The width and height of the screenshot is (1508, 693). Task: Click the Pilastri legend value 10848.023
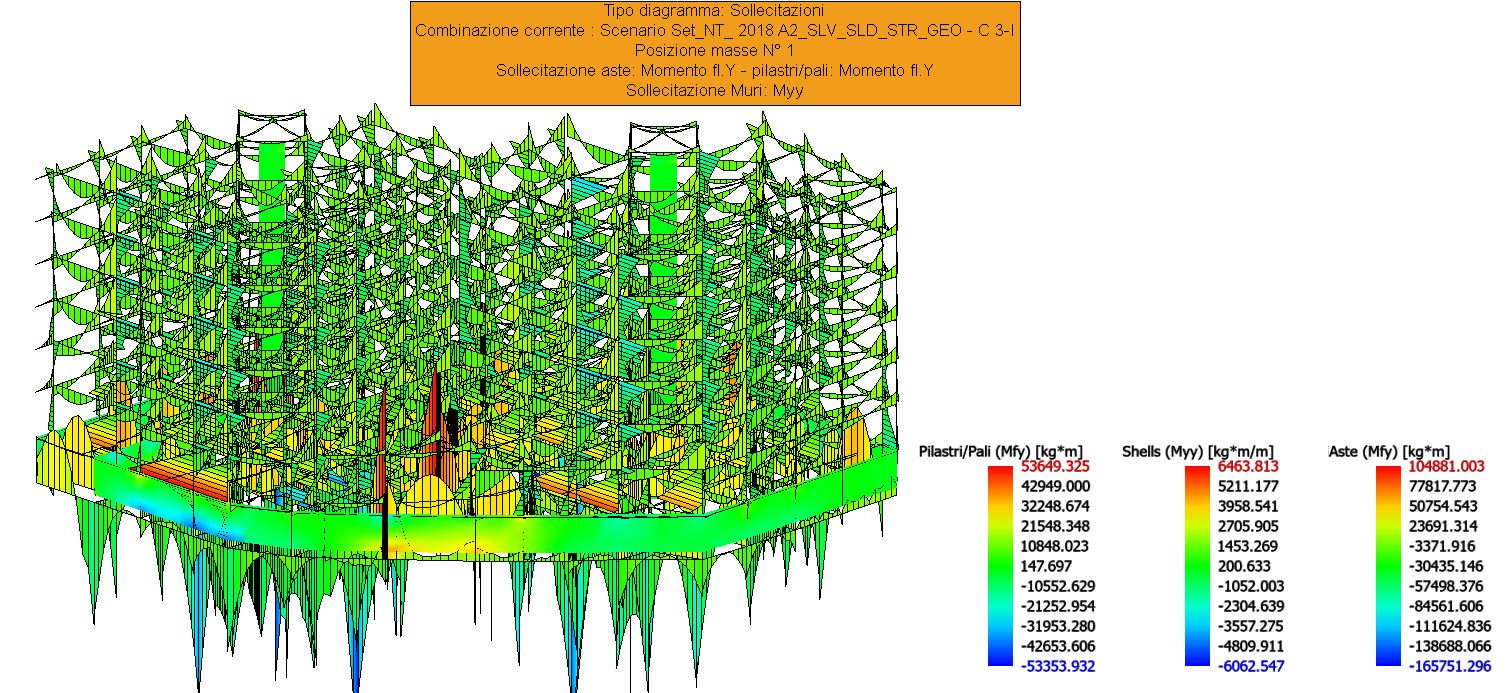pyautogui.click(x=1055, y=547)
